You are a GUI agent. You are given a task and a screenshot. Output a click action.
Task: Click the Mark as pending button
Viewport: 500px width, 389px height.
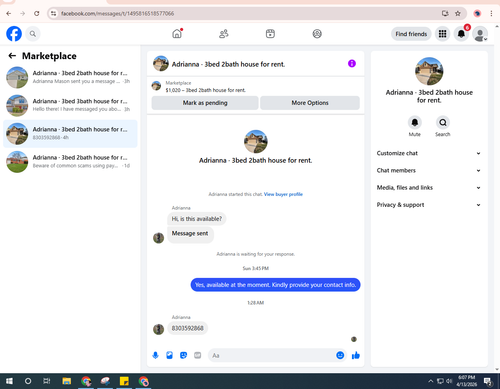click(205, 103)
